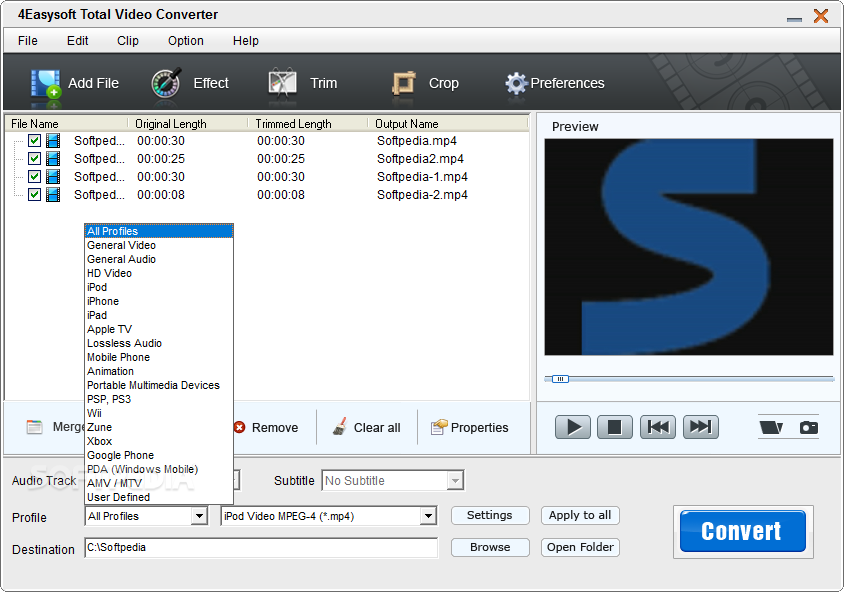Take a snapshot with camera icon

pos(808,427)
